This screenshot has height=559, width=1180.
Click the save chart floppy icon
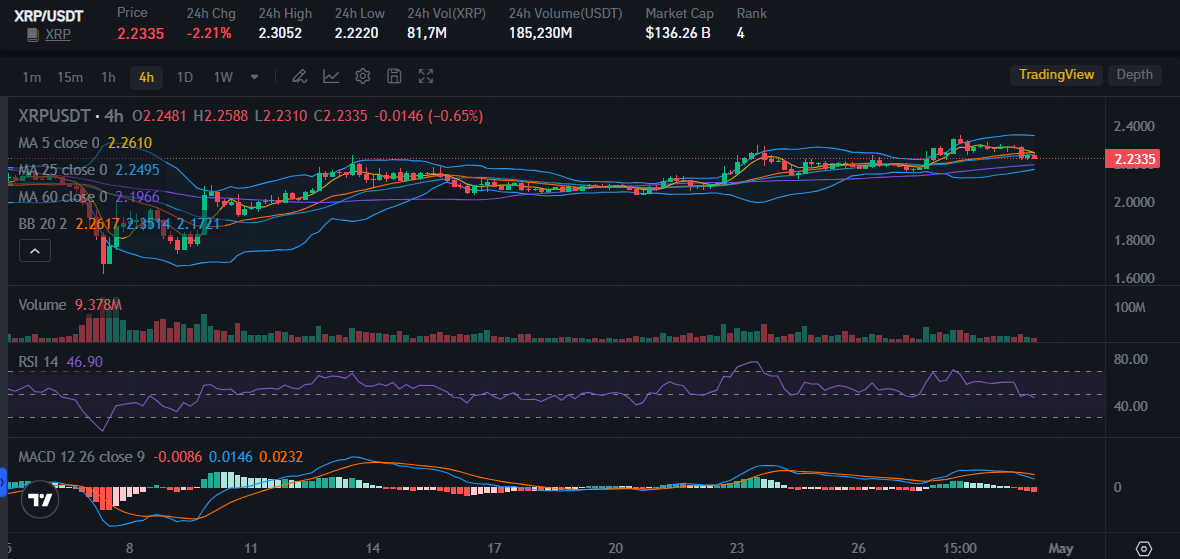point(394,76)
